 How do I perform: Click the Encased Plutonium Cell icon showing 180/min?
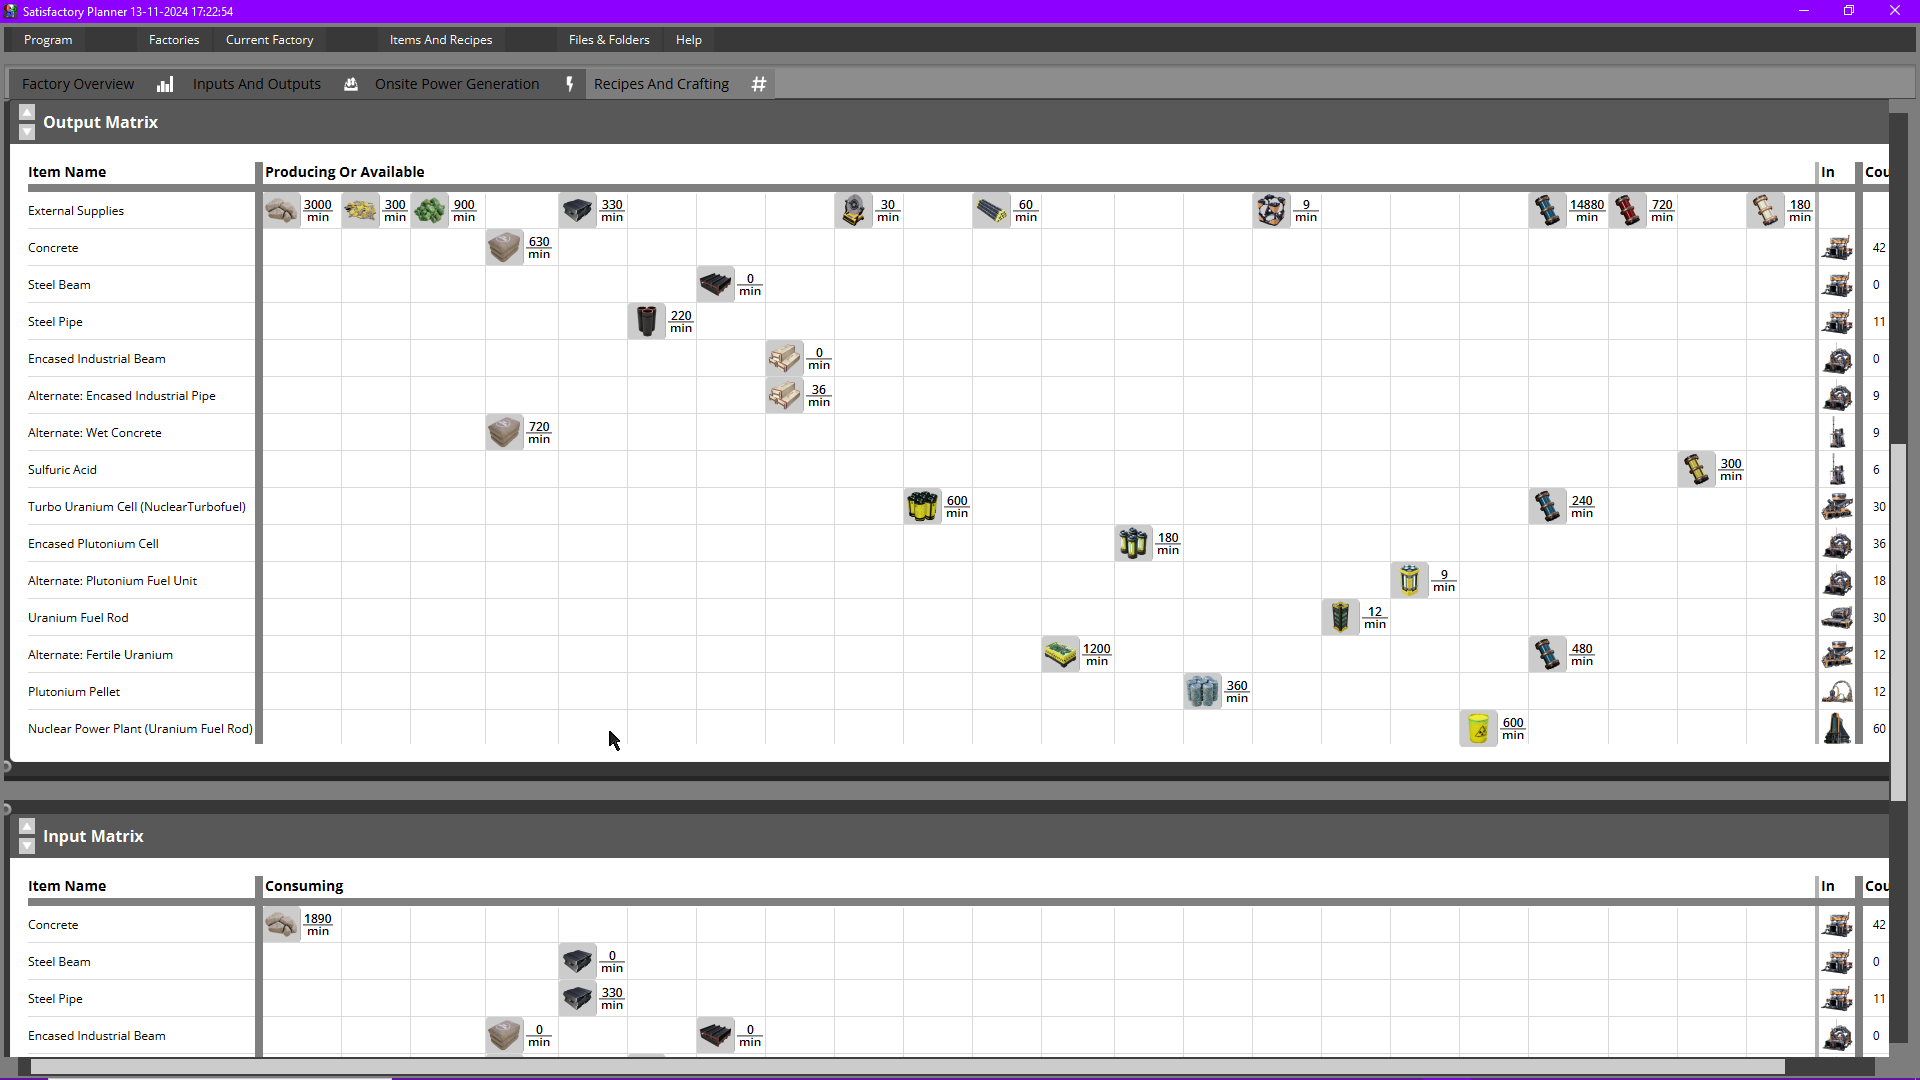click(x=1132, y=543)
